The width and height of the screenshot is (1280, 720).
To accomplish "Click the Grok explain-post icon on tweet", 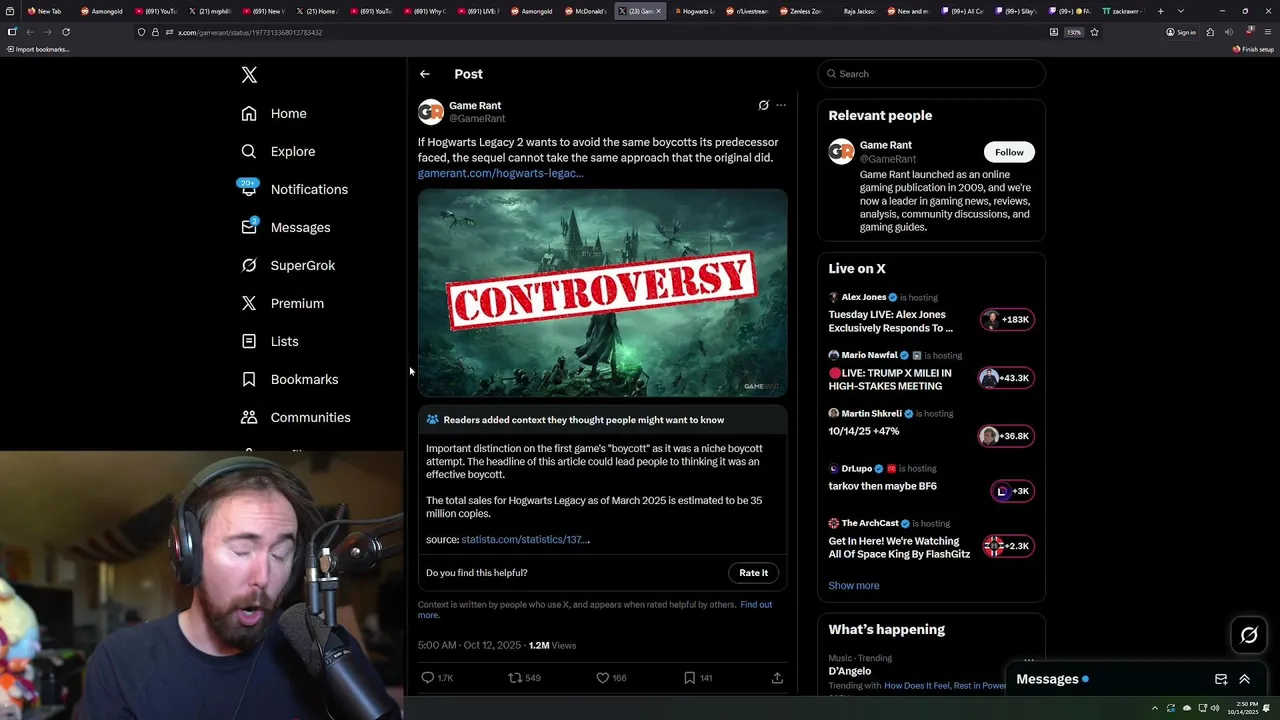I will (x=763, y=105).
